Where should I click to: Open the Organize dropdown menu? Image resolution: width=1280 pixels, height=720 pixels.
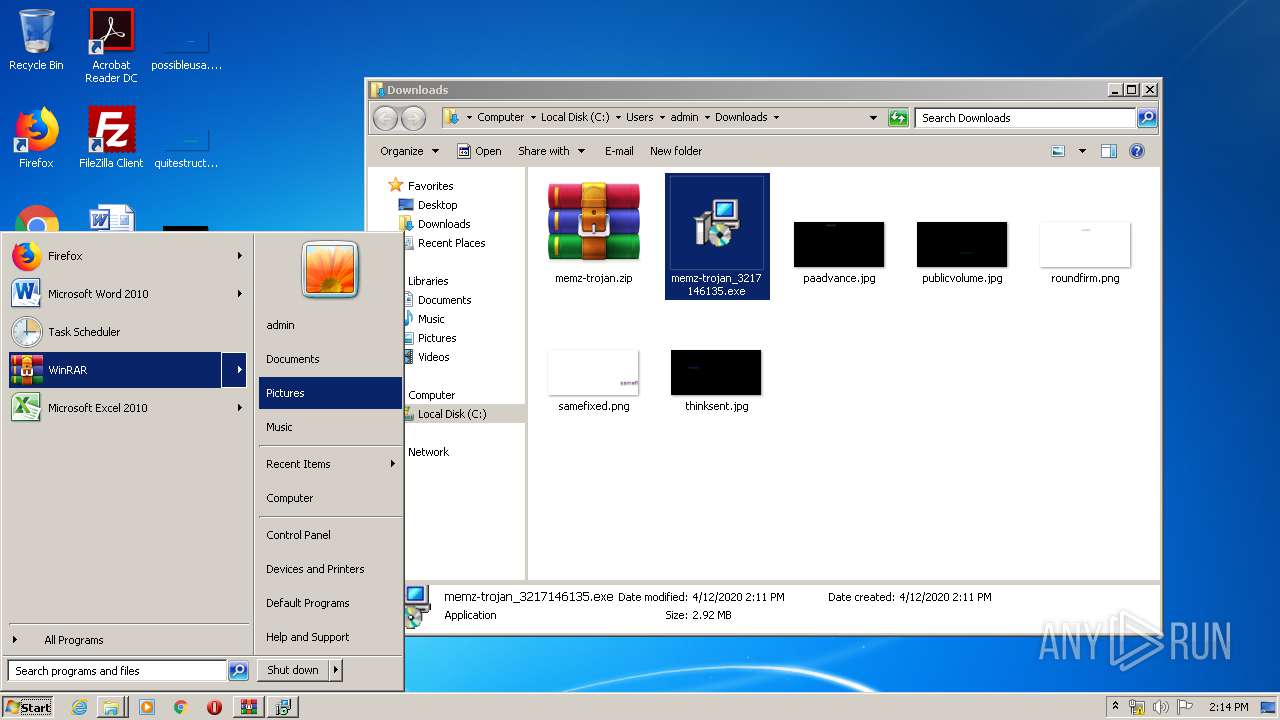409,151
